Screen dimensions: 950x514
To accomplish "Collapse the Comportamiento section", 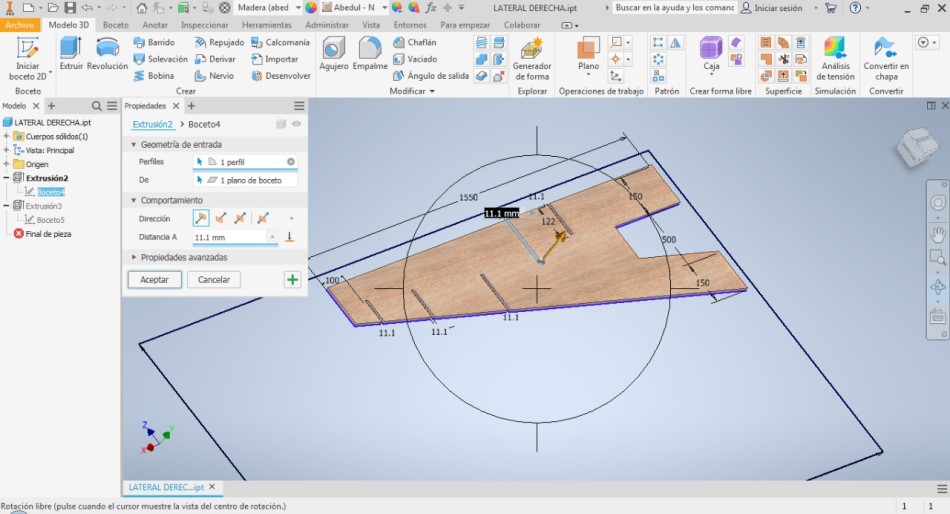I will click(134, 200).
